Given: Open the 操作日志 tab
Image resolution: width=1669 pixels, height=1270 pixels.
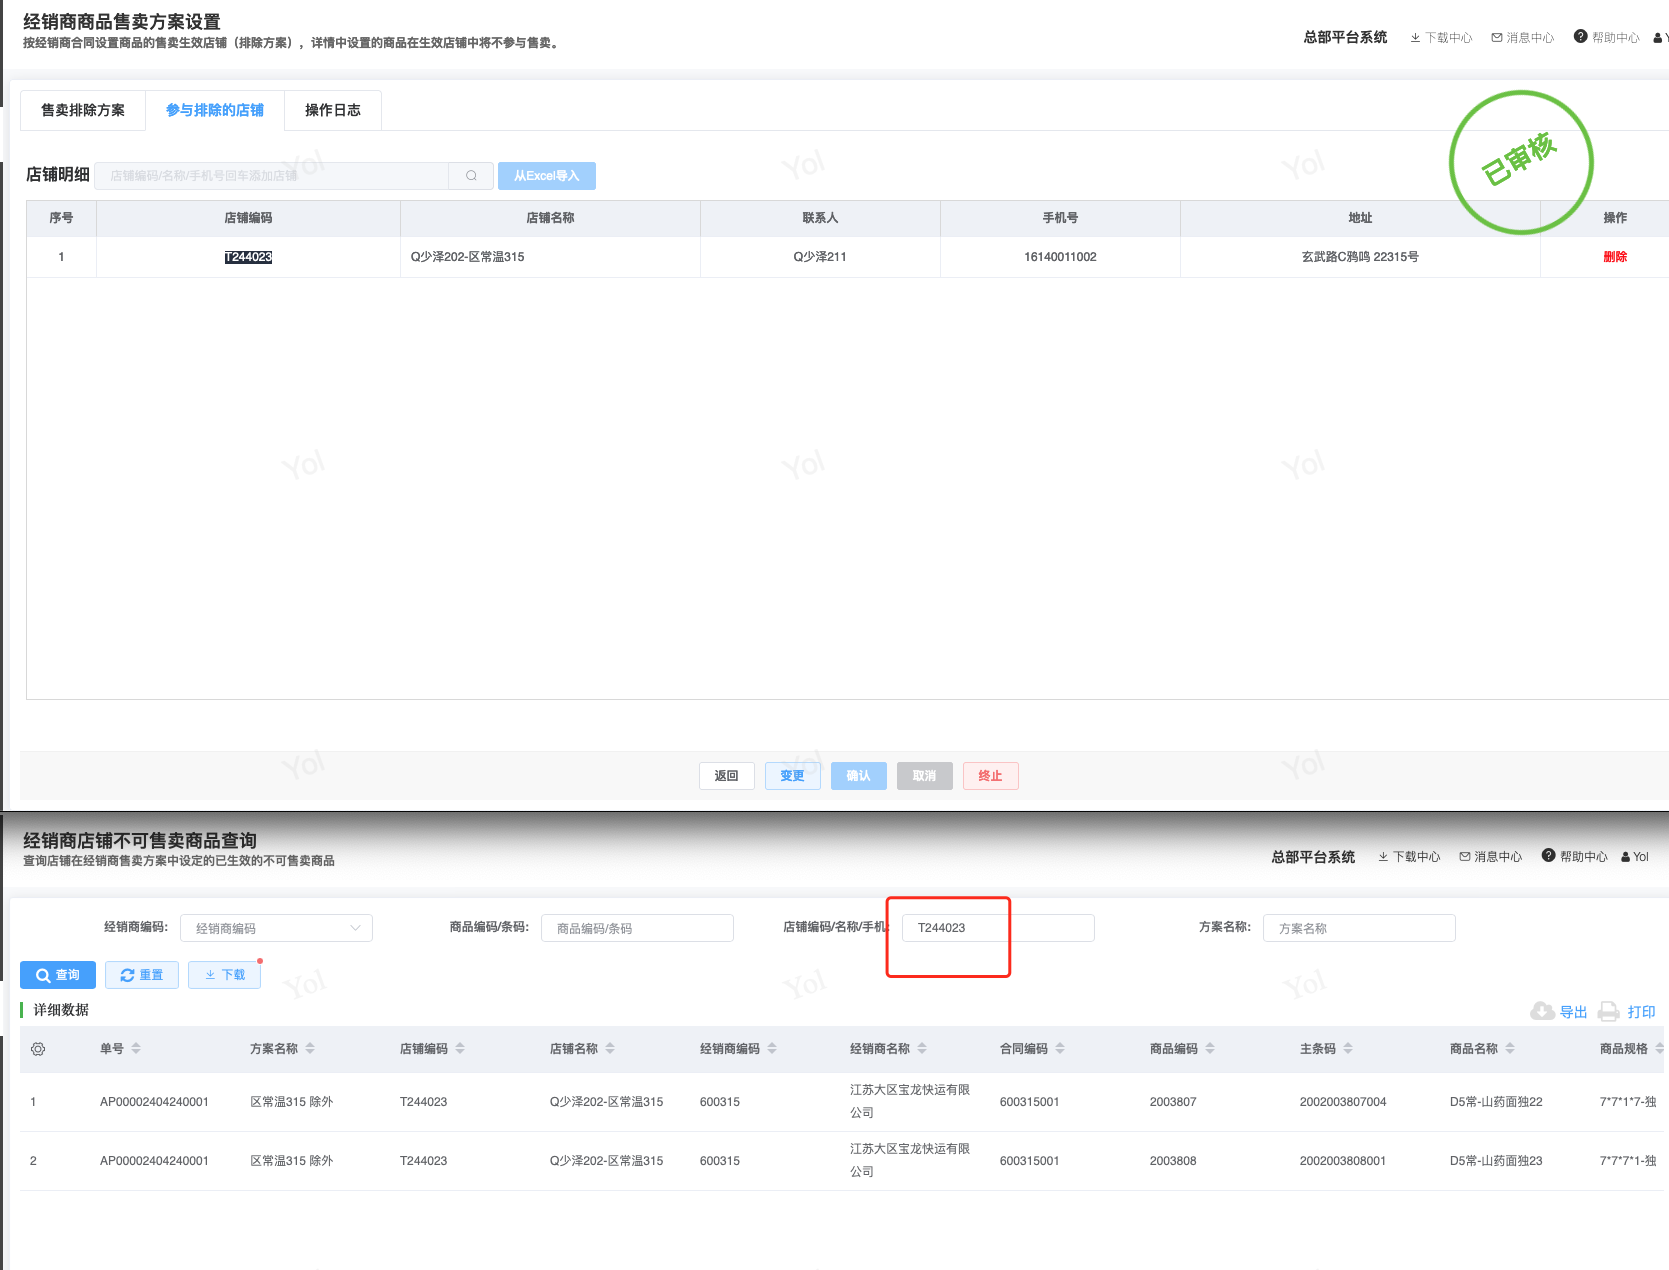Looking at the screenshot, I should pyautogui.click(x=332, y=110).
